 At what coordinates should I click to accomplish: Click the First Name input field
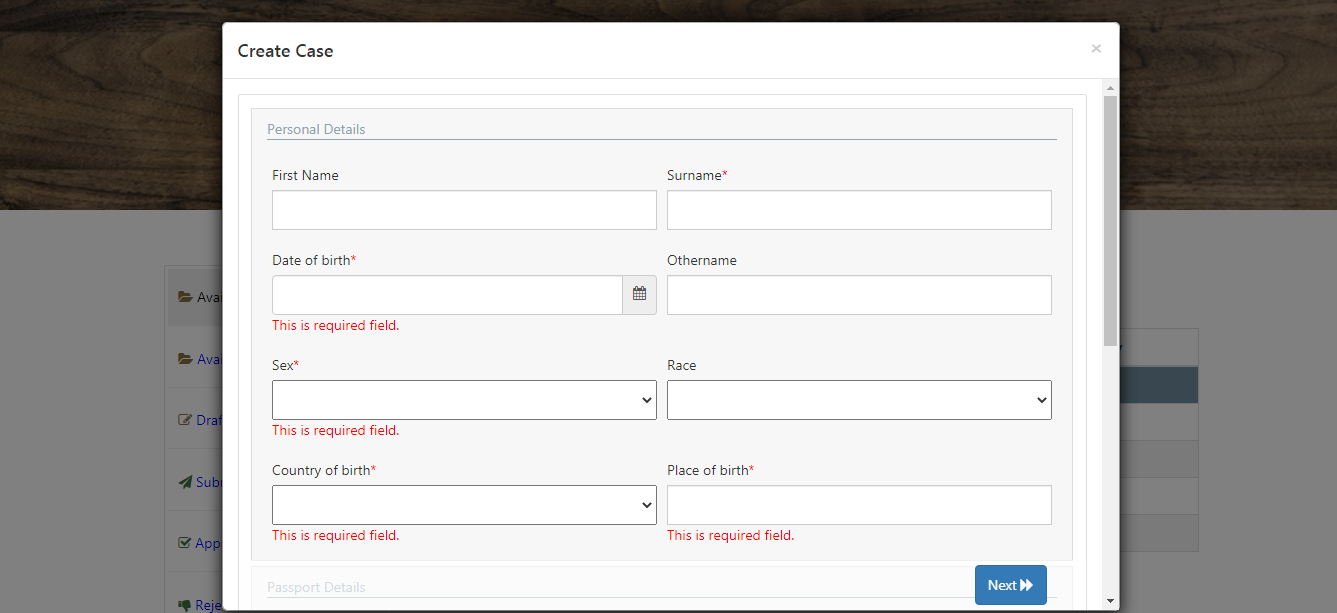[464, 210]
